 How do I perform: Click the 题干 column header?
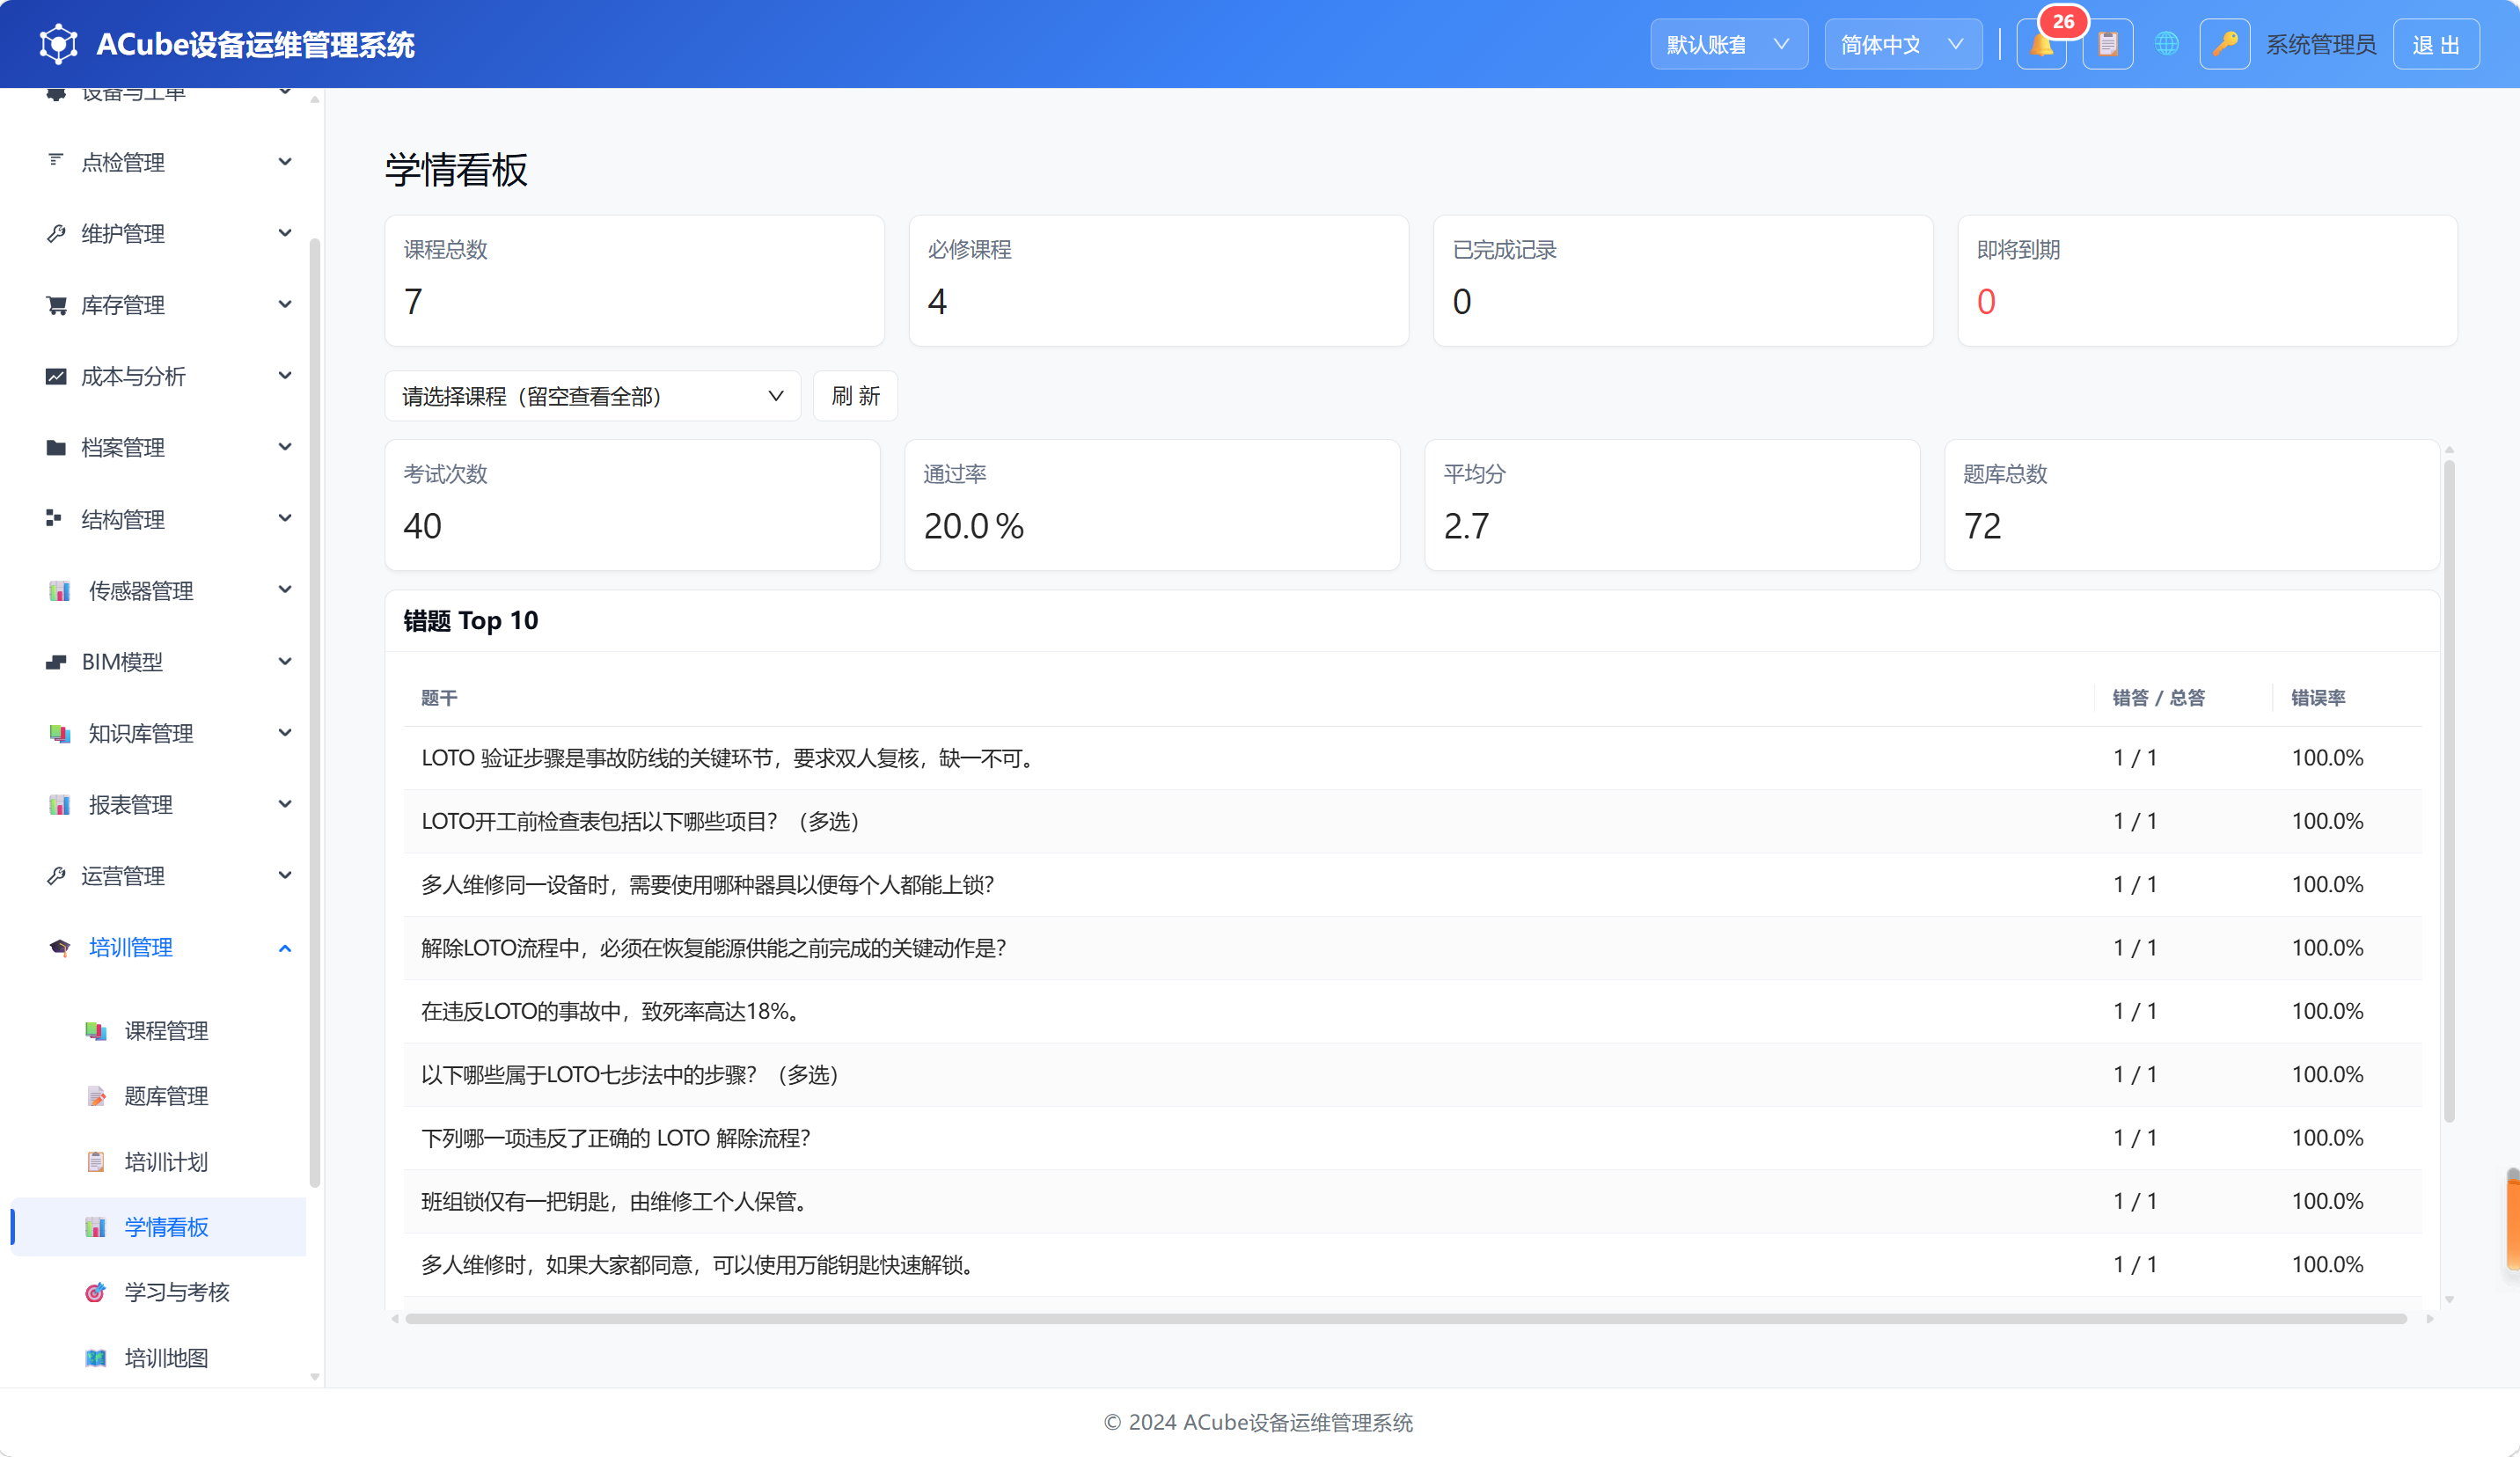point(439,698)
